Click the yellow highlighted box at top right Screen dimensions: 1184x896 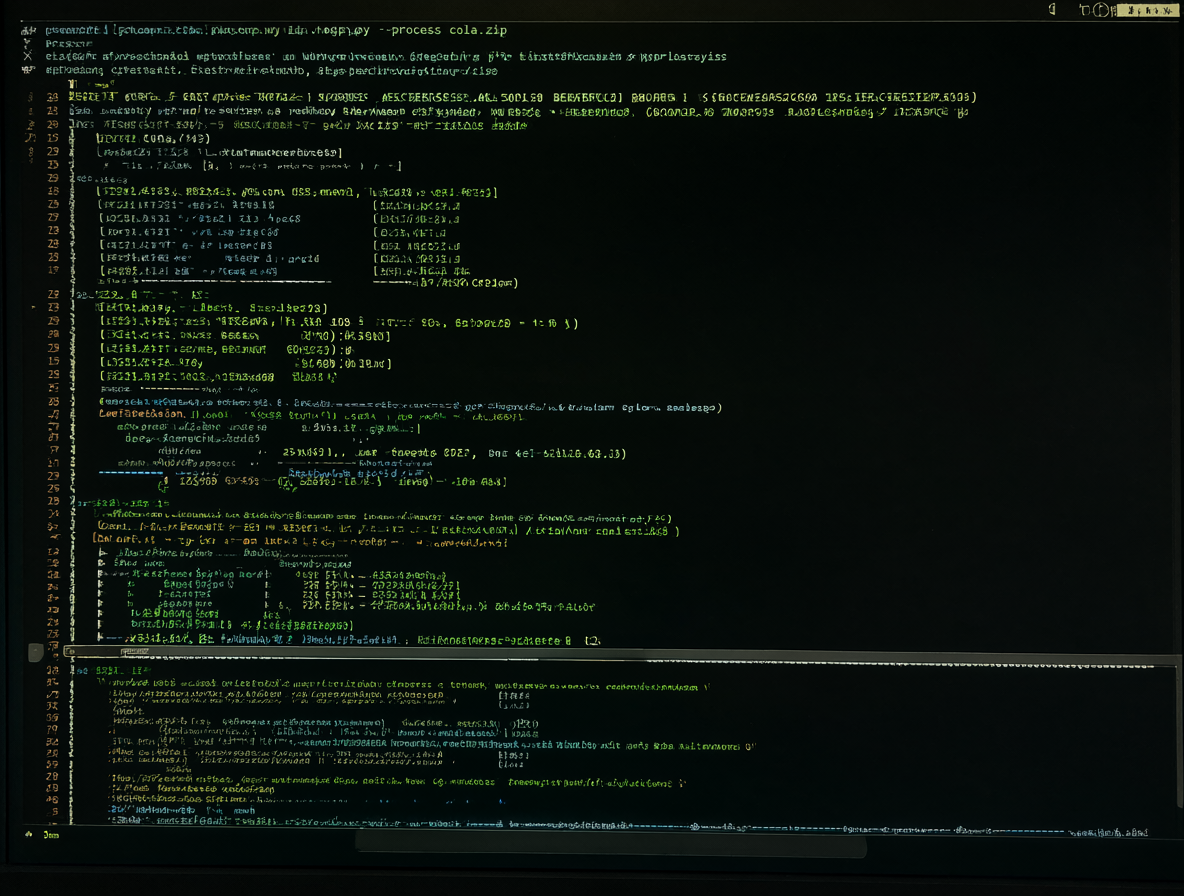tap(1146, 10)
